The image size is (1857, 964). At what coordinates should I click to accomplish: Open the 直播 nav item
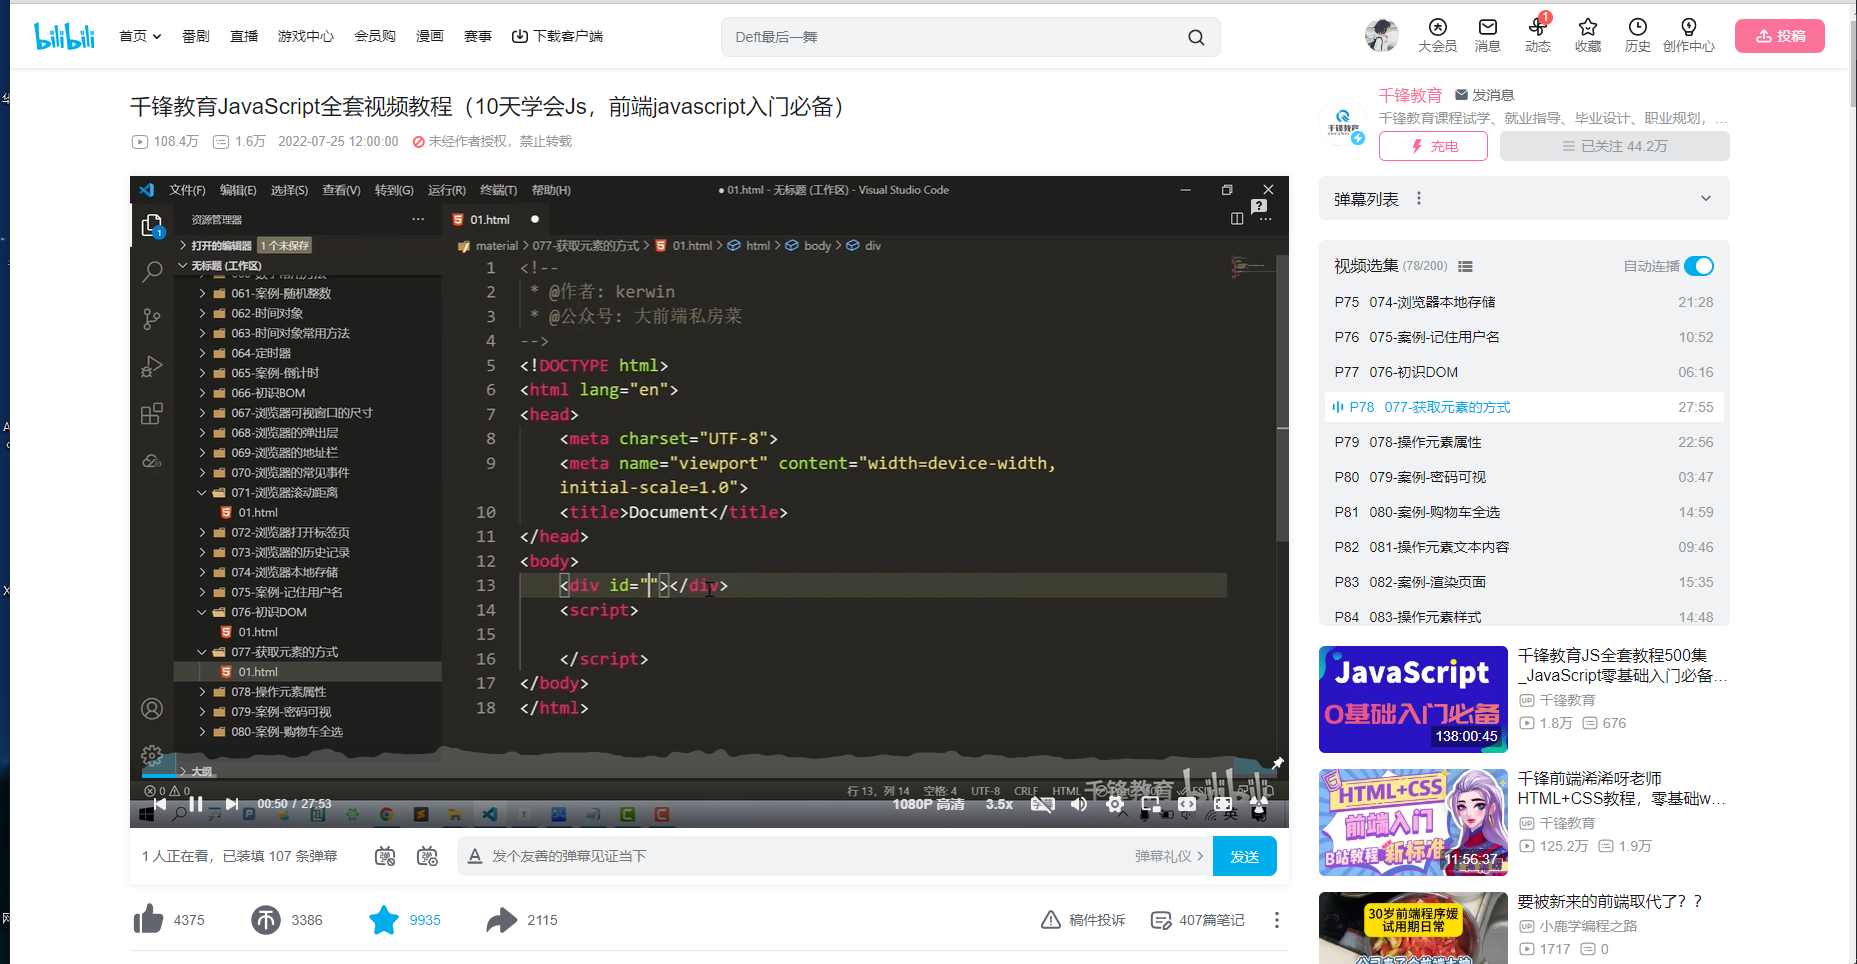pyautogui.click(x=244, y=36)
